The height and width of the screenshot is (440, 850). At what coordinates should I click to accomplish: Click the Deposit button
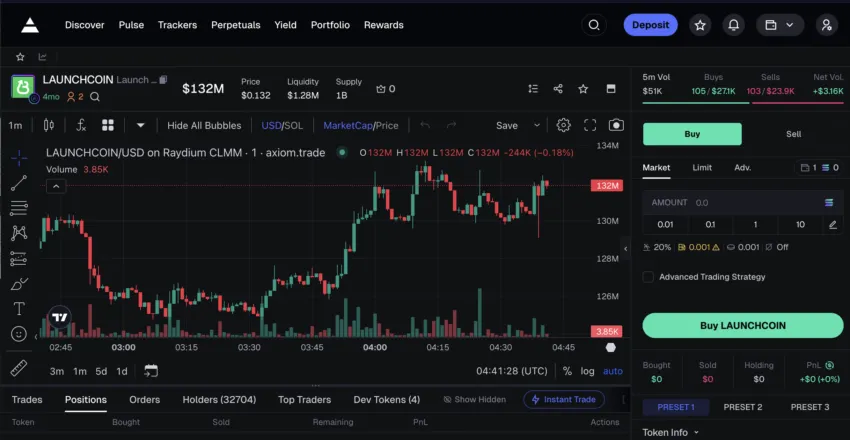coord(651,25)
